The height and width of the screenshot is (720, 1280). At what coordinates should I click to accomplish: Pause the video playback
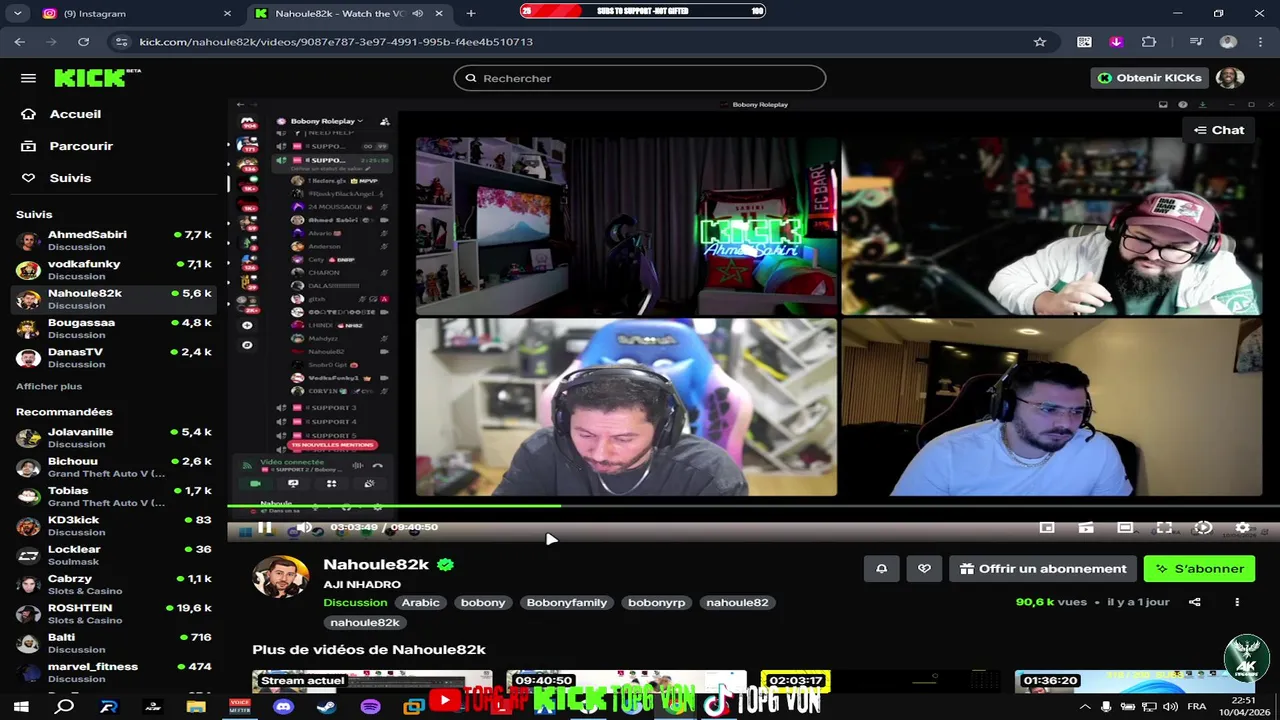264,527
